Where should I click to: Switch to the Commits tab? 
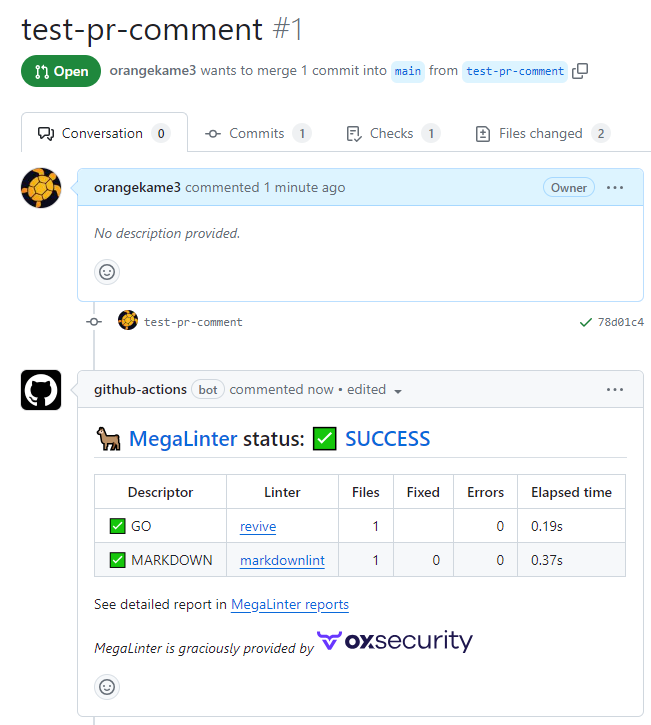[x=258, y=134]
